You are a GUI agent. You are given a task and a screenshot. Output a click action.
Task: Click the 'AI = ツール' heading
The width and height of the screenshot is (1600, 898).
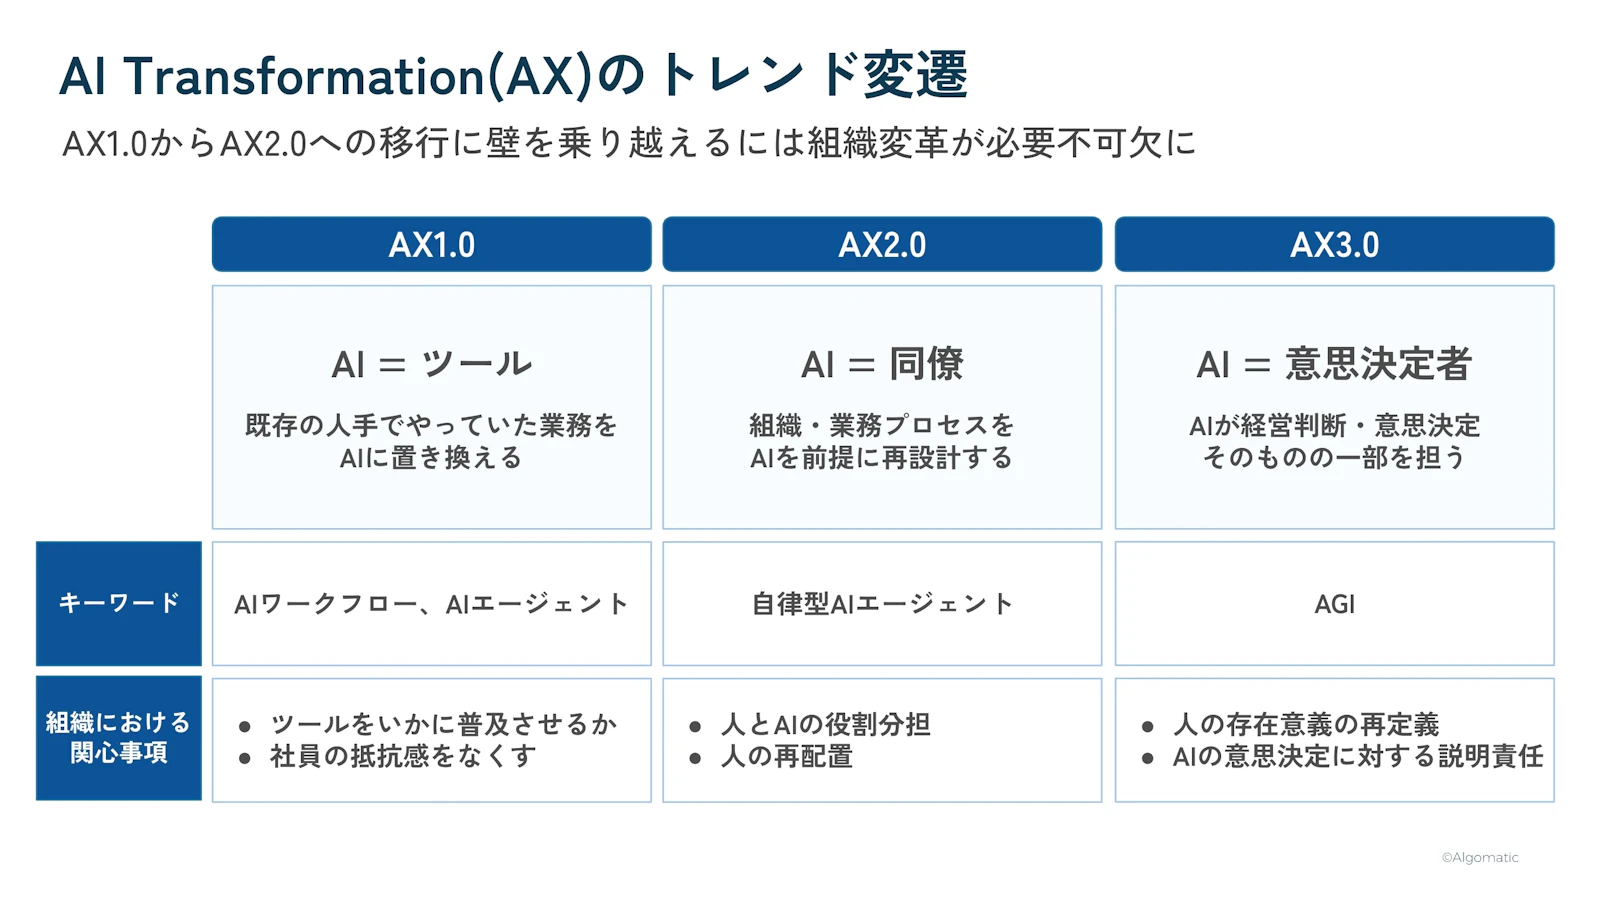(431, 364)
